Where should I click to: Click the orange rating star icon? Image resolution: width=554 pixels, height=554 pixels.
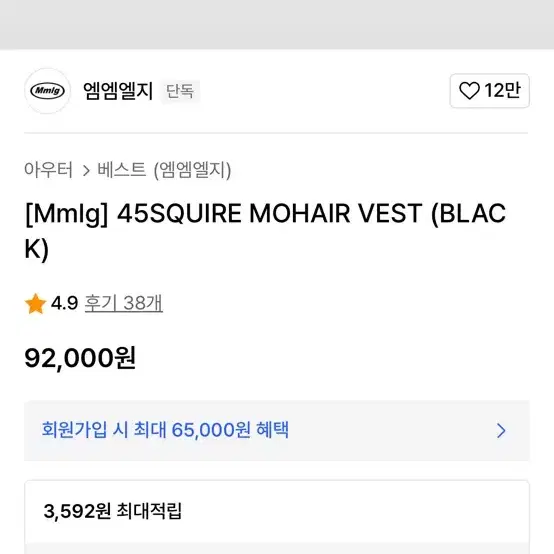tap(35, 303)
